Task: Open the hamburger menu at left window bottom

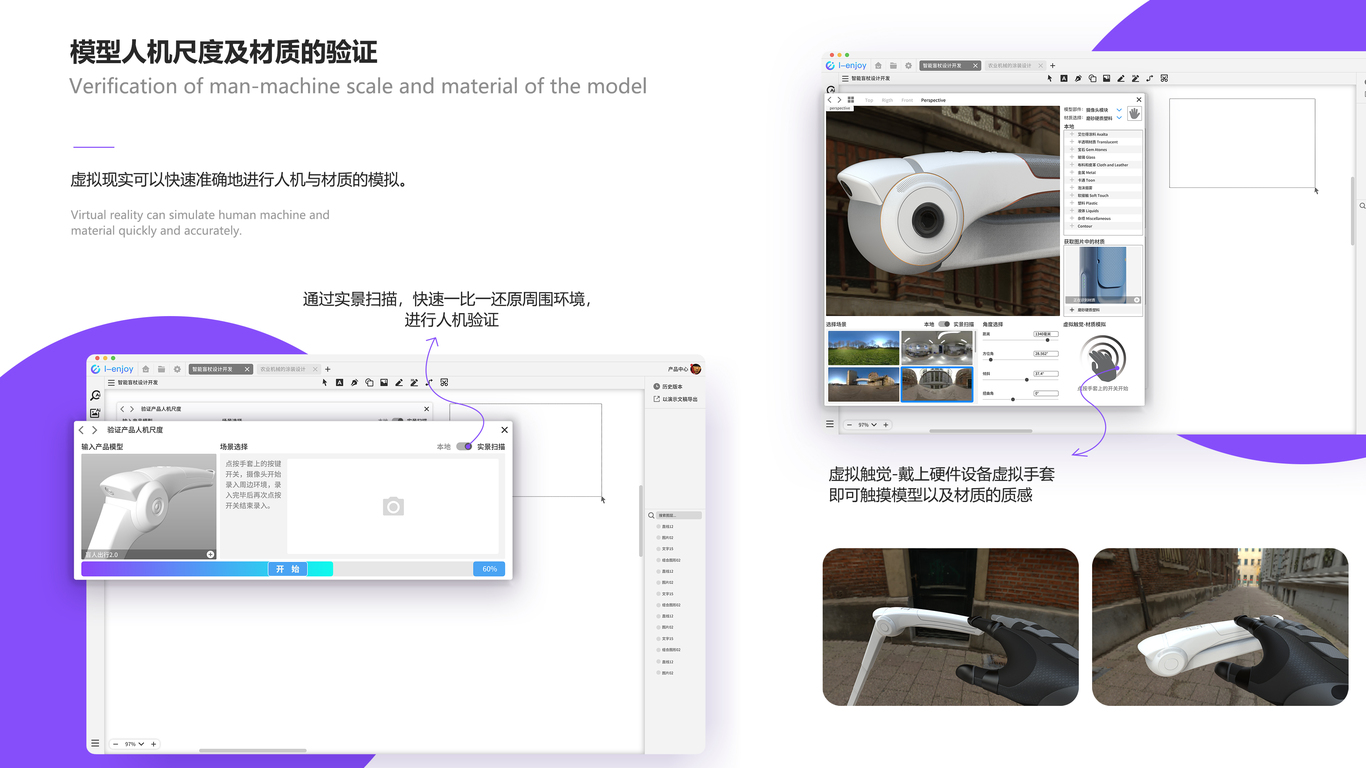Action: (95, 744)
